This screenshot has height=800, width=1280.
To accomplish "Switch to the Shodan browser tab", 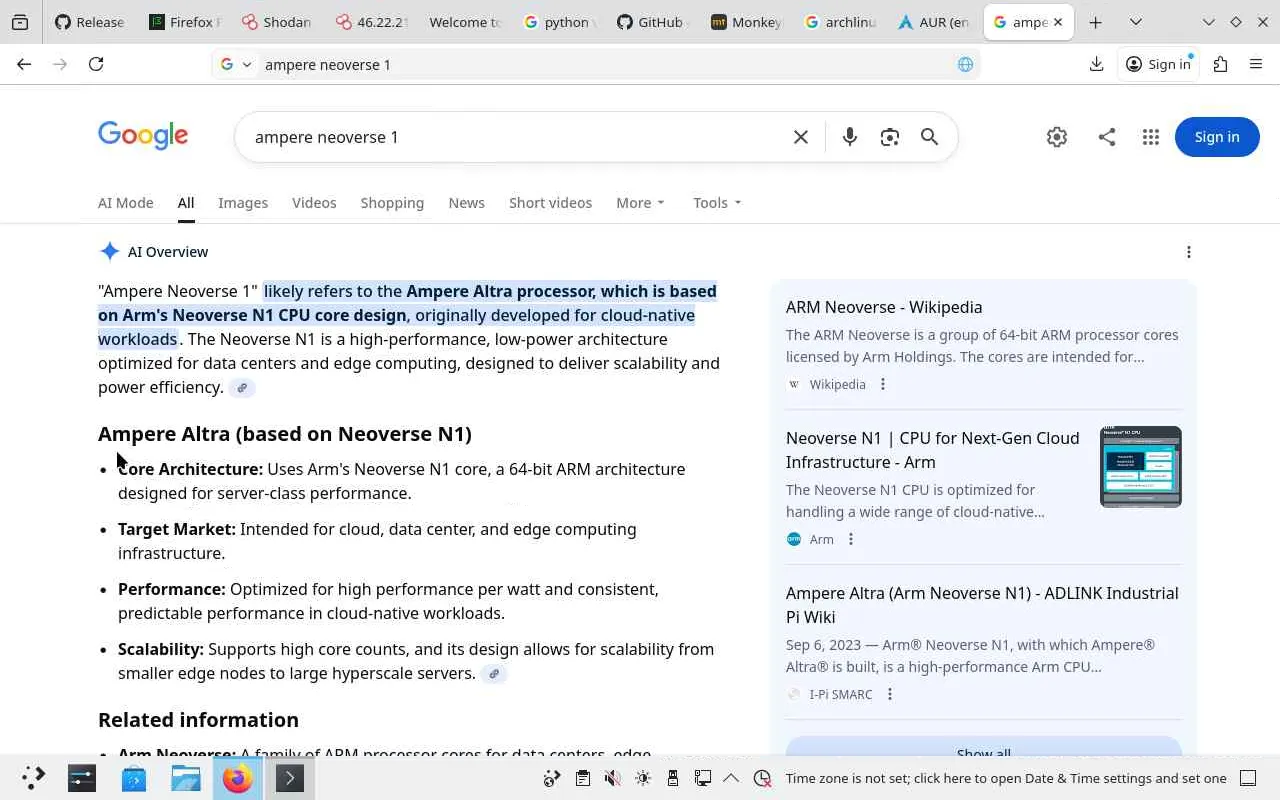I will click(x=277, y=22).
